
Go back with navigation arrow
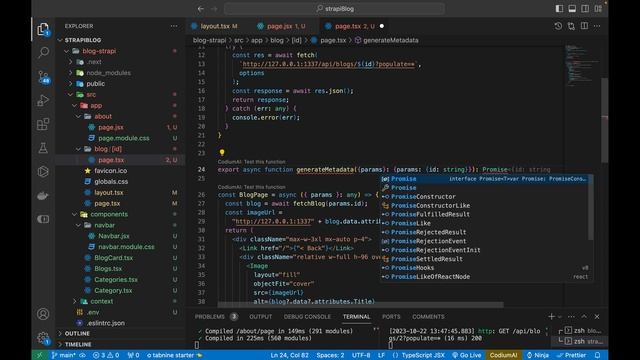click(200, 9)
